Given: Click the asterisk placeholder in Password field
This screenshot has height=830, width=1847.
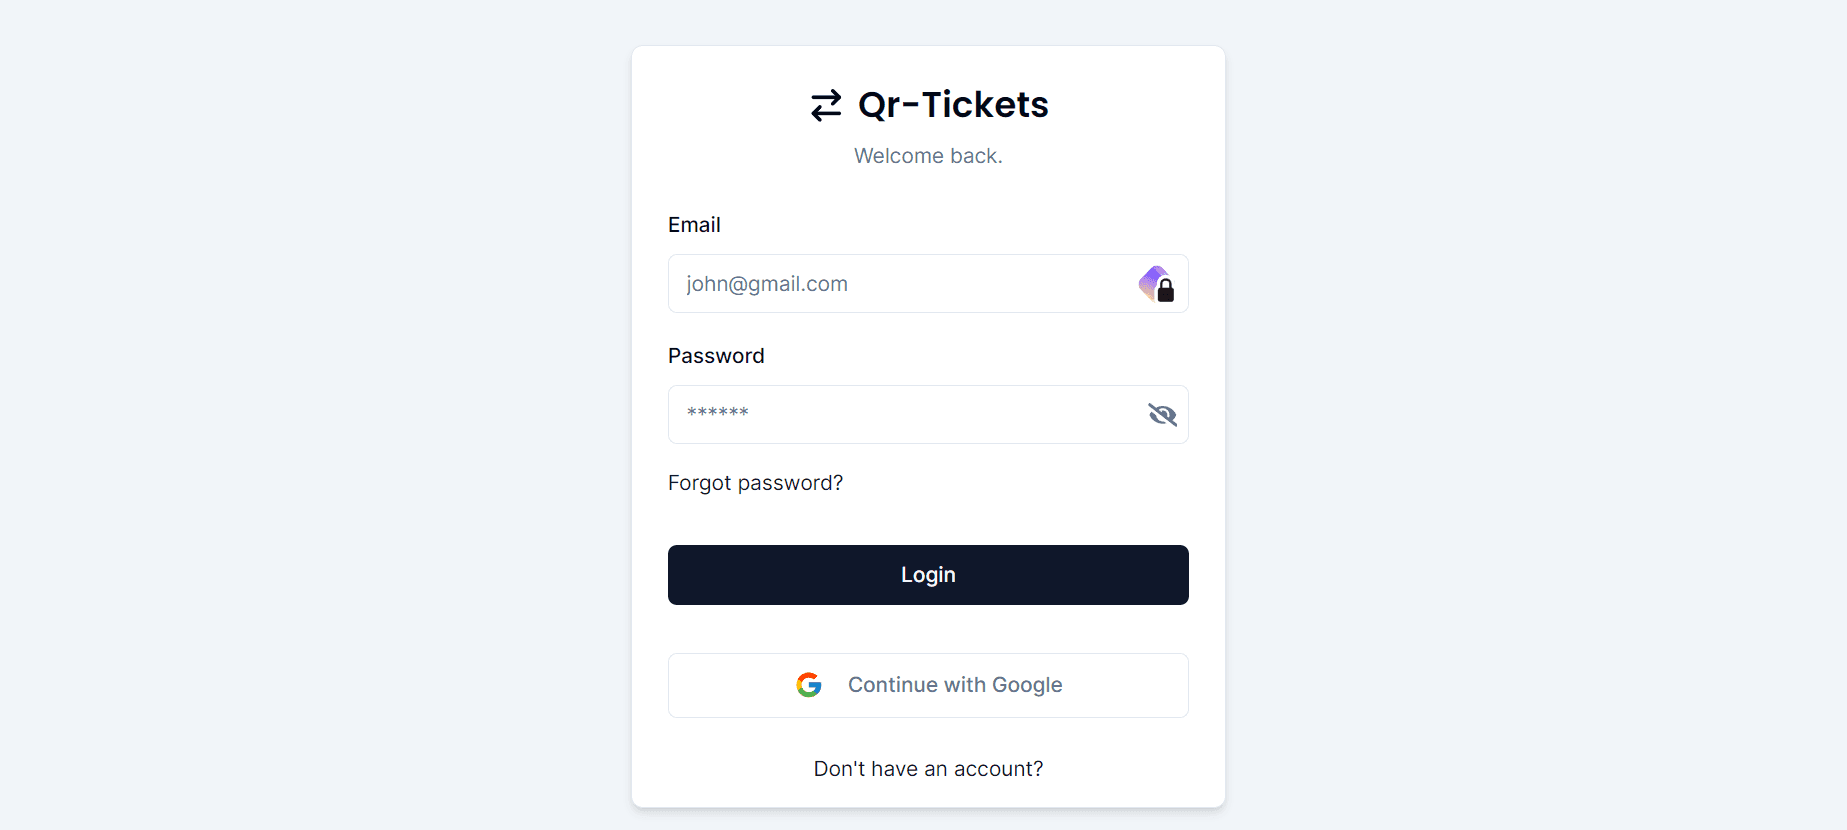Looking at the screenshot, I should tap(718, 412).
